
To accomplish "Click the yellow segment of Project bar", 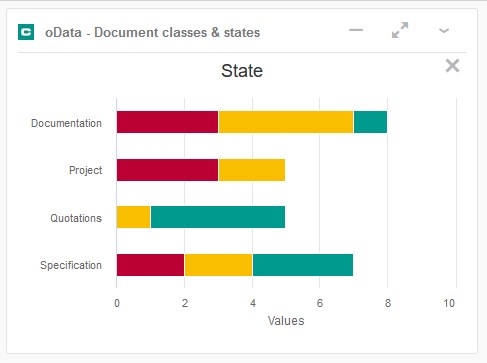I will pos(252,170).
